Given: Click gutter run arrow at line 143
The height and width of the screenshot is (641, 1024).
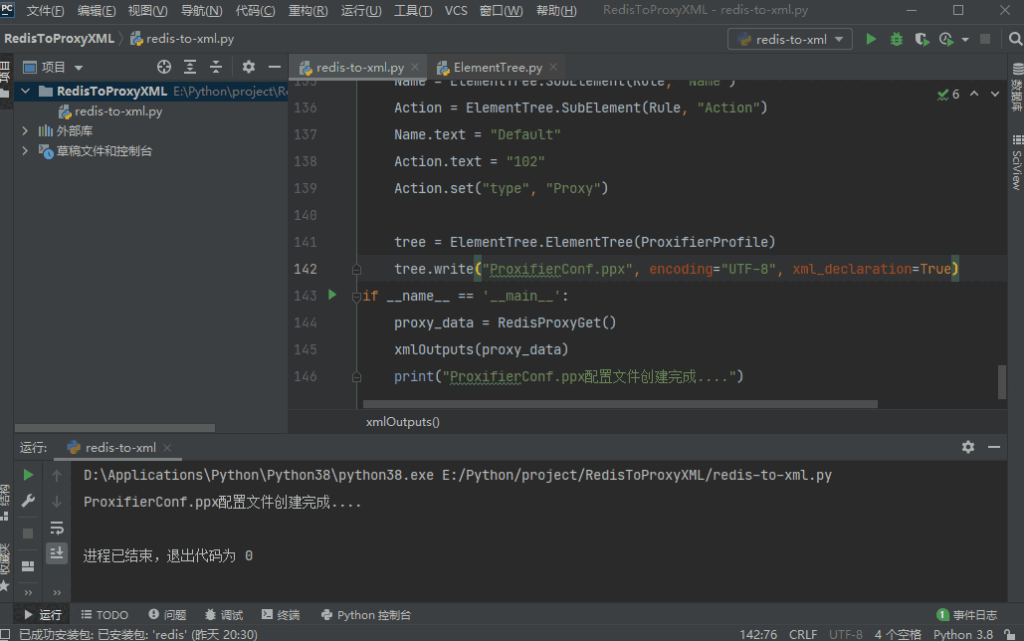Looking at the screenshot, I should tap(332, 295).
